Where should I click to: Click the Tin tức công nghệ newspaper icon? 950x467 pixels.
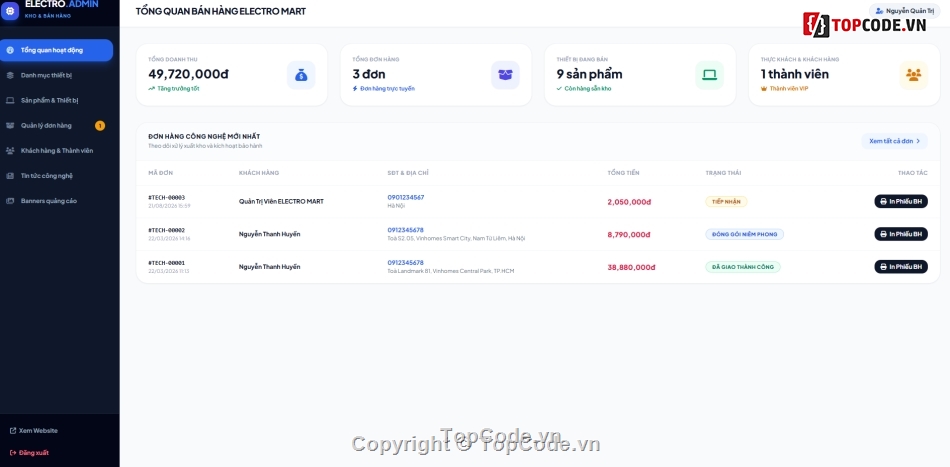(10, 176)
